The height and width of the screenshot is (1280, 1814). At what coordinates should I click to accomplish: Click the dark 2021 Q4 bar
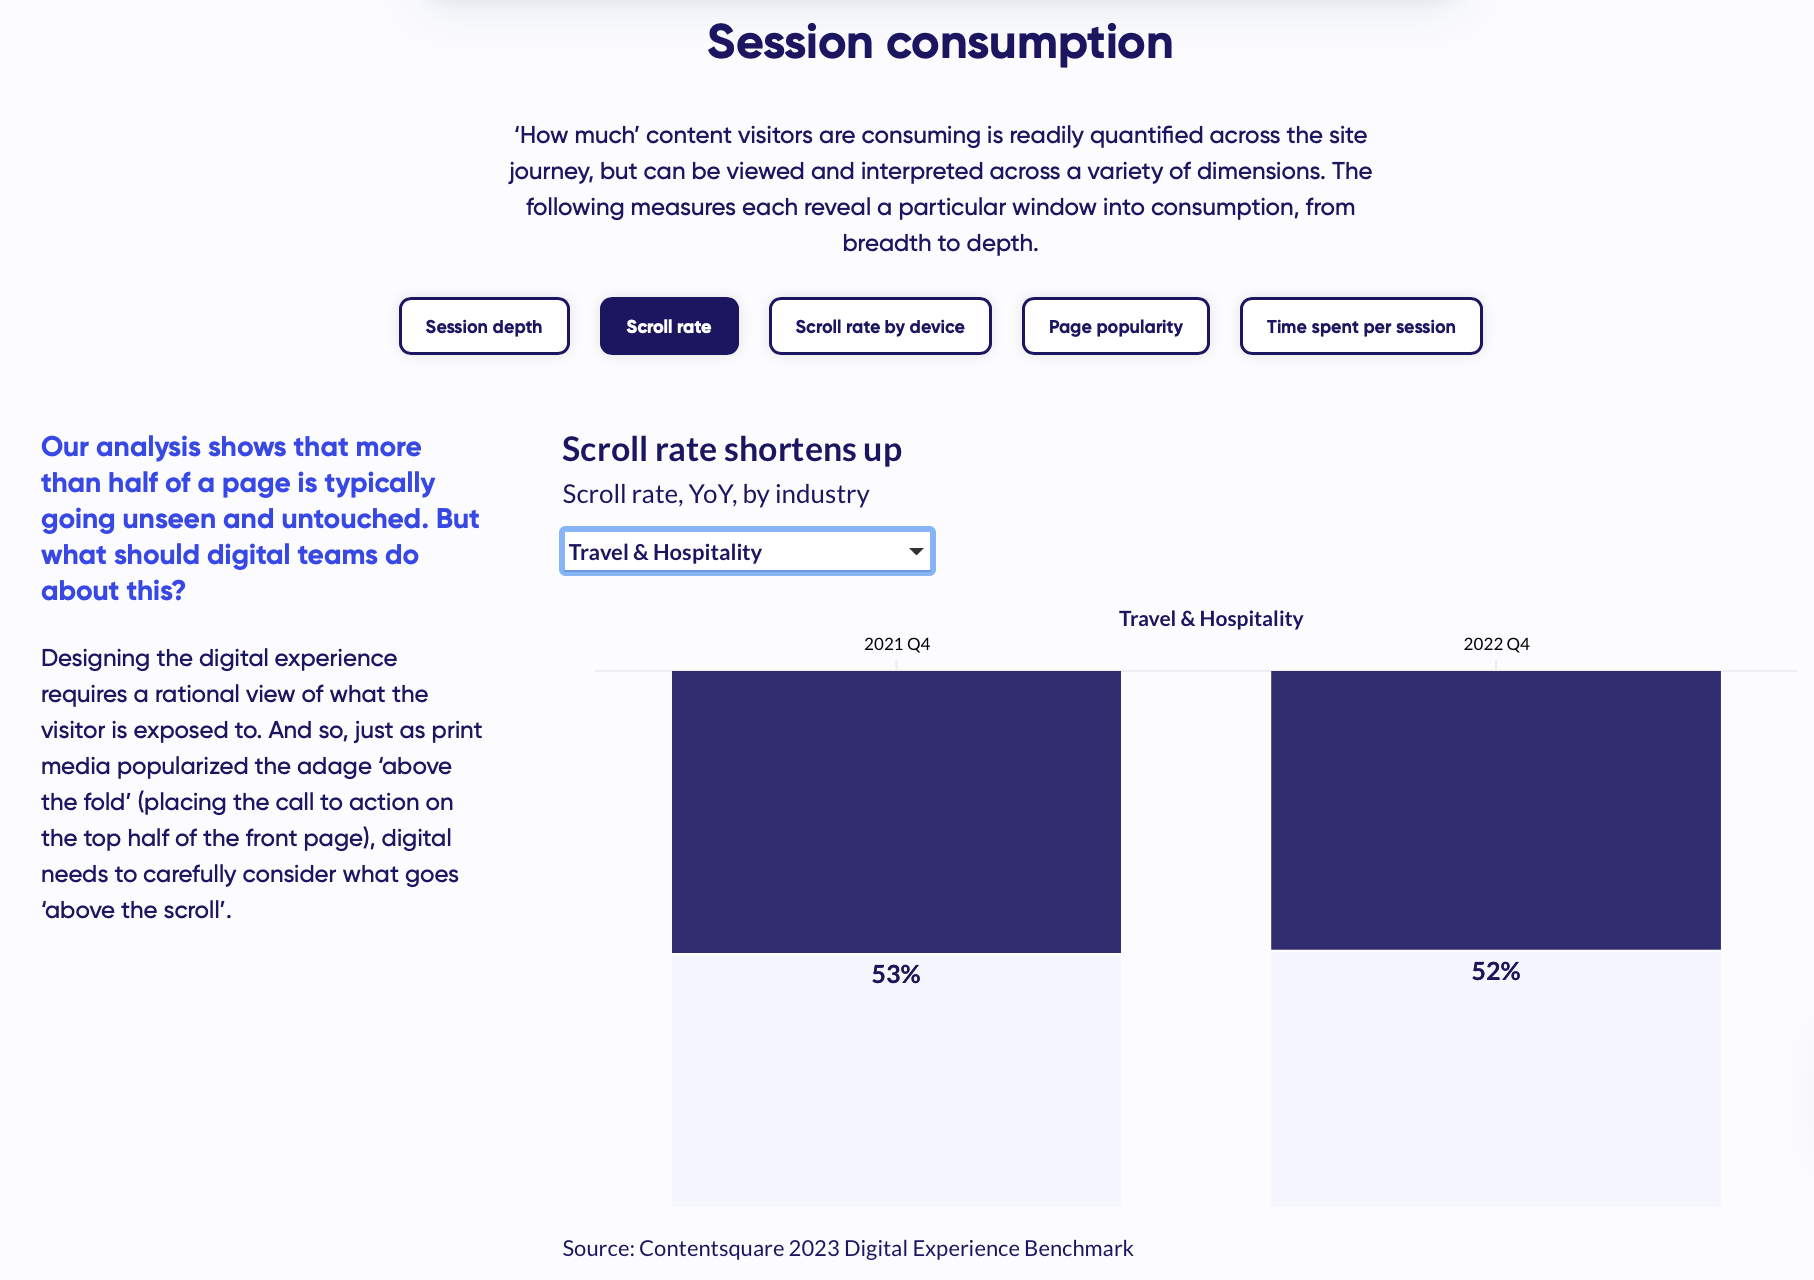(x=896, y=811)
